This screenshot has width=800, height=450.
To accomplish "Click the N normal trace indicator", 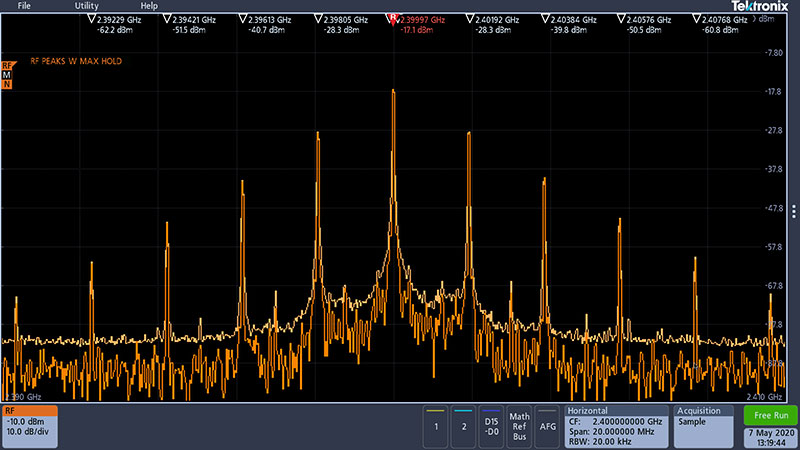I will (7, 85).
